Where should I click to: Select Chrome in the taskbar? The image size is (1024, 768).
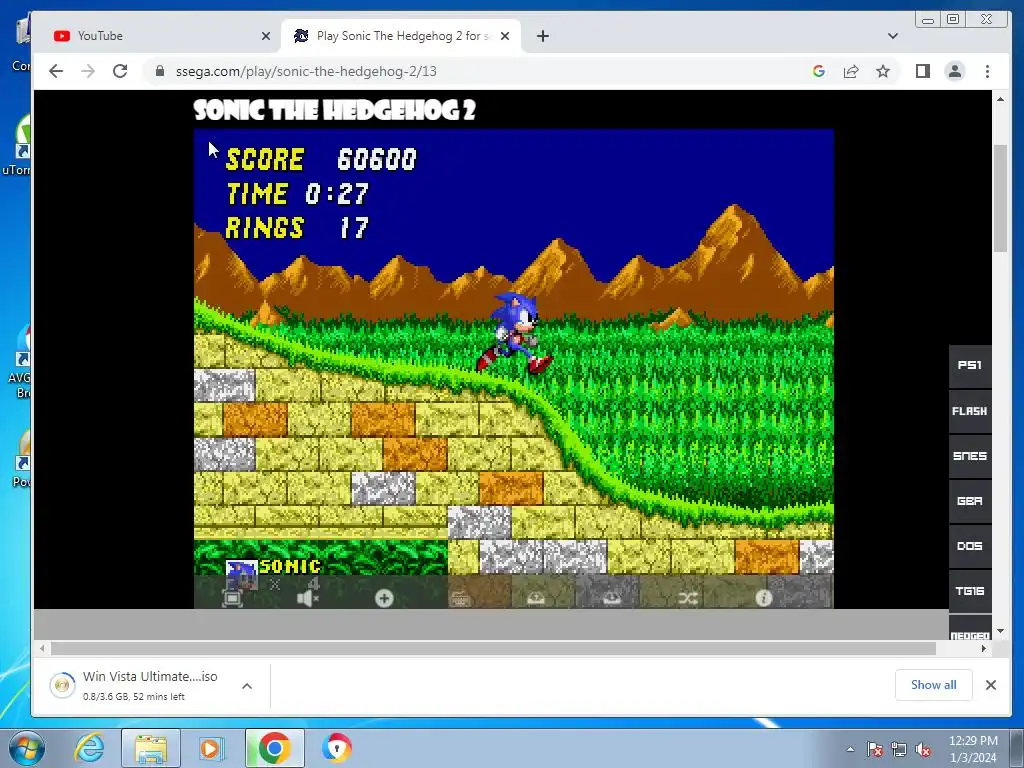pos(275,748)
